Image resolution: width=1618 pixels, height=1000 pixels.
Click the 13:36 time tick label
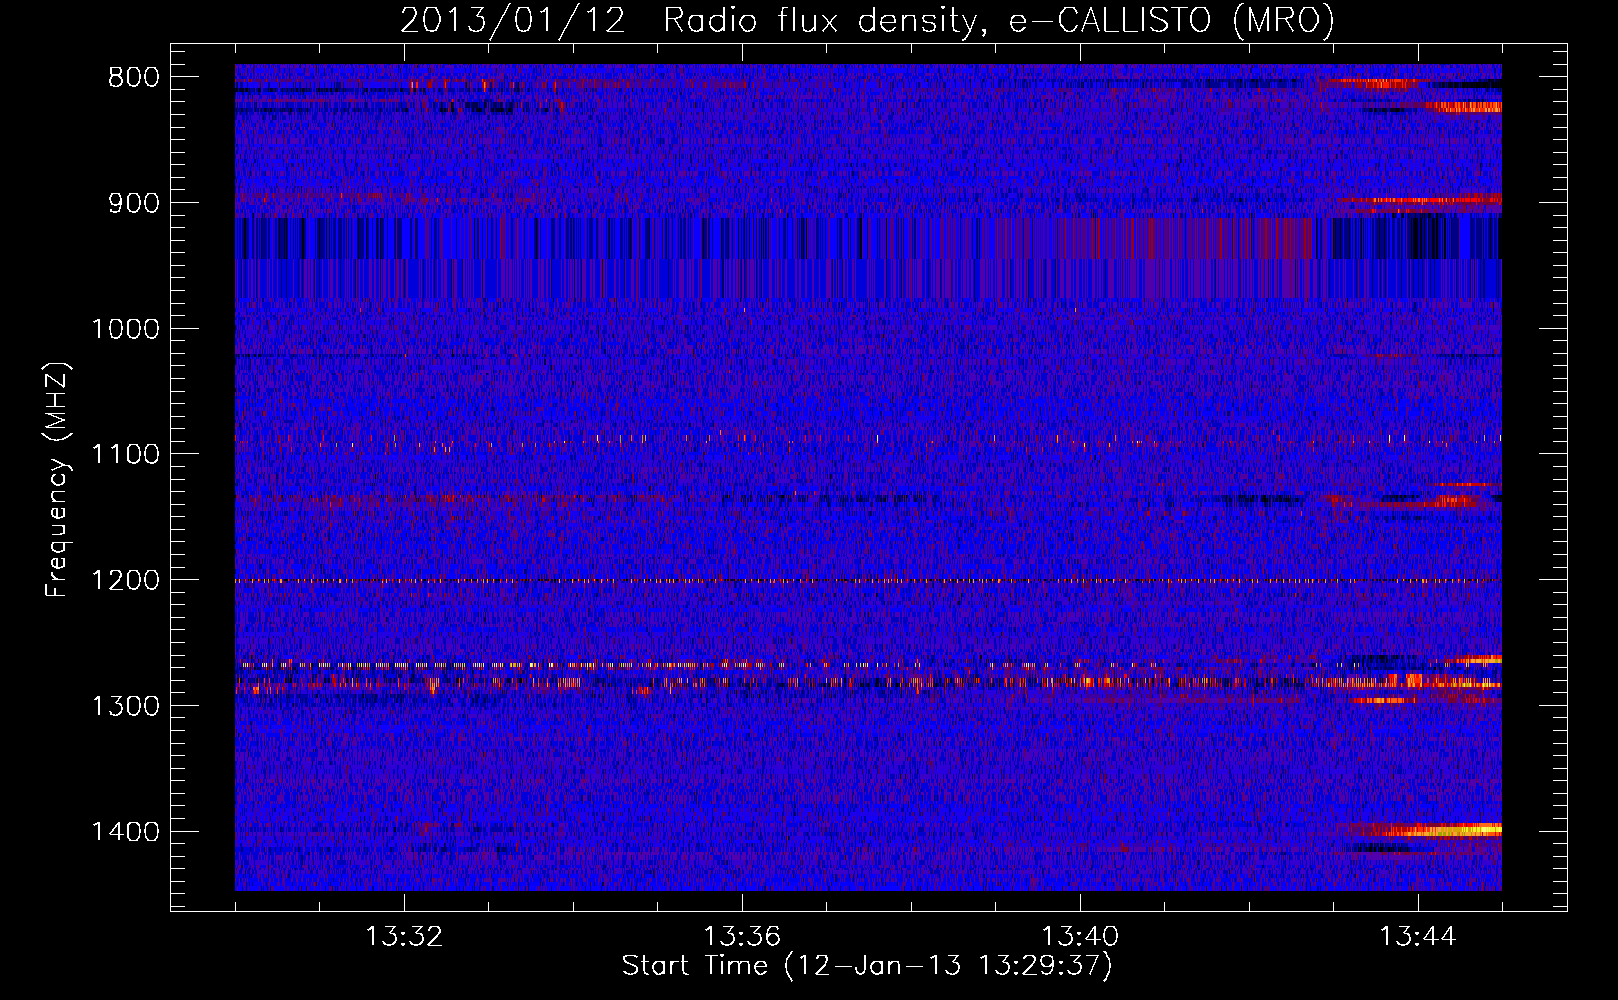[x=742, y=937]
